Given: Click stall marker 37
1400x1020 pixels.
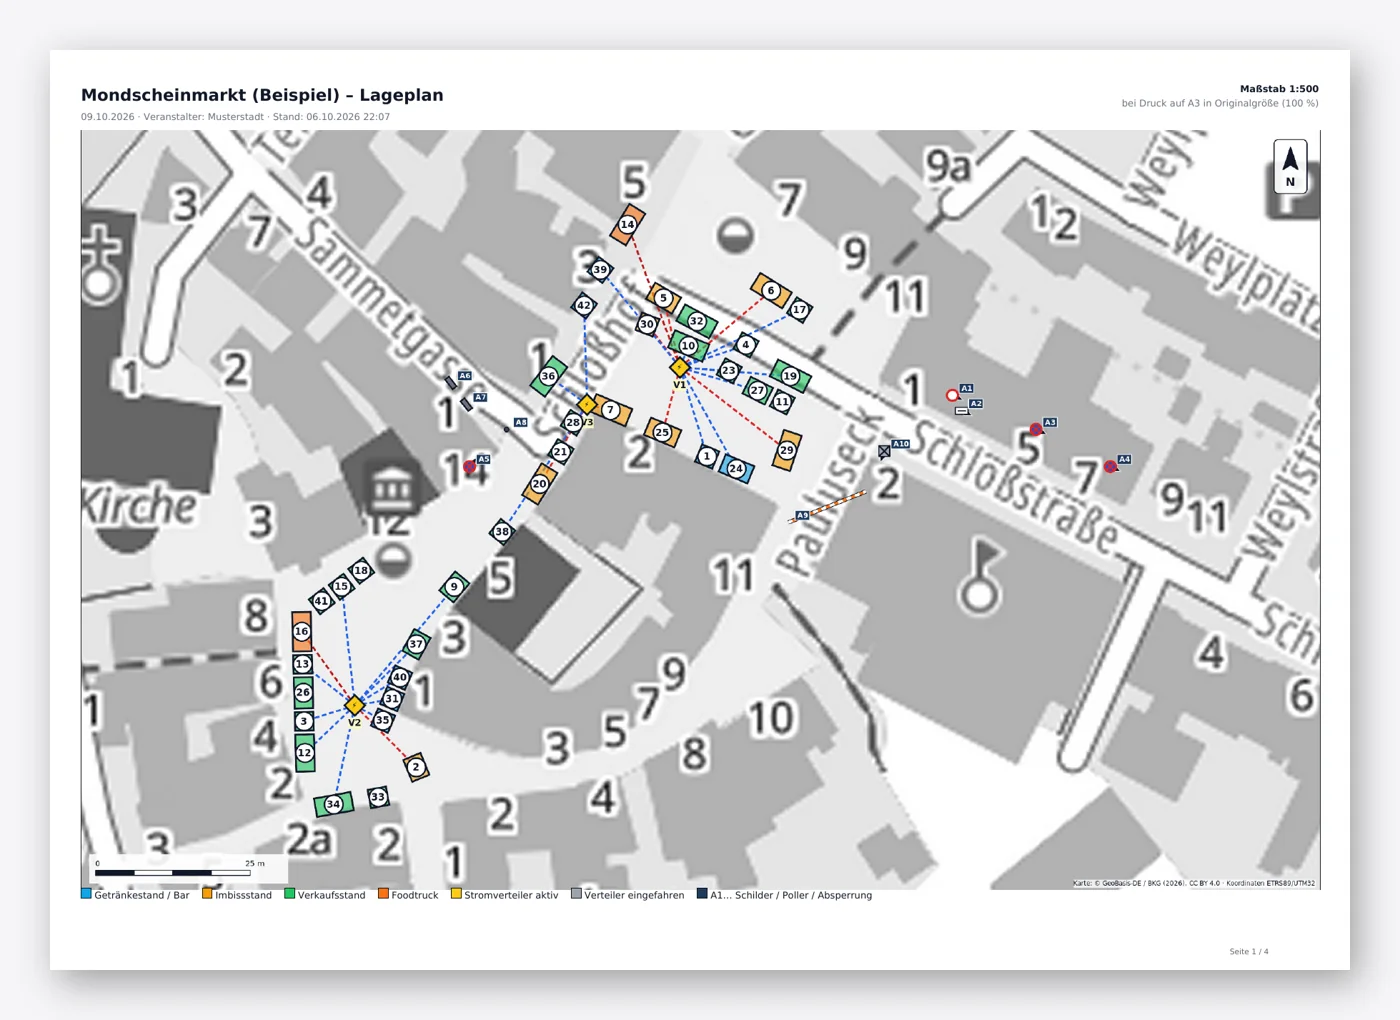Looking at the screenshot, I should pos(416,644).
